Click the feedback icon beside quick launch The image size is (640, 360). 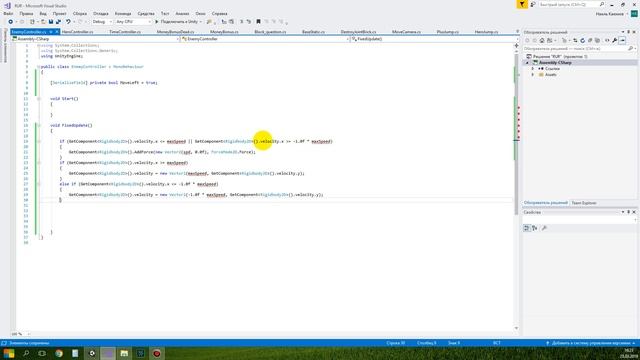pos(533,4)
